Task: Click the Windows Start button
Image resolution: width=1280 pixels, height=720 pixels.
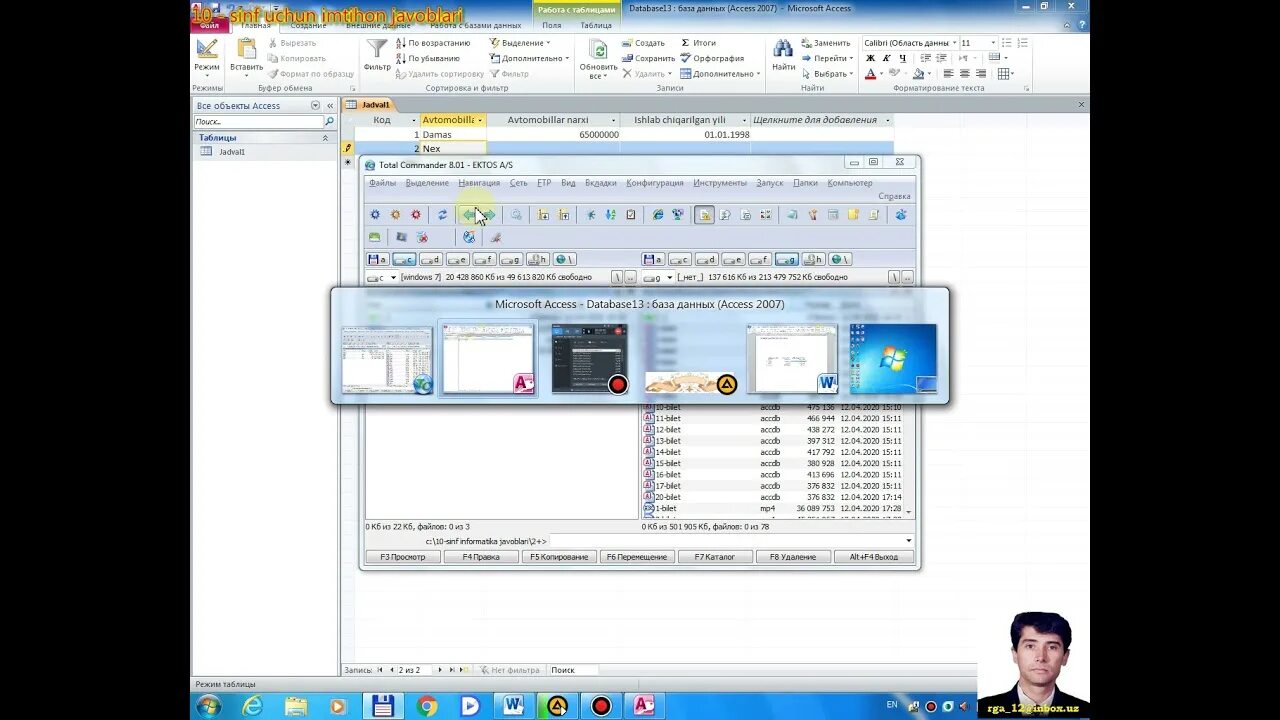Action: click(x=208, y=706)
